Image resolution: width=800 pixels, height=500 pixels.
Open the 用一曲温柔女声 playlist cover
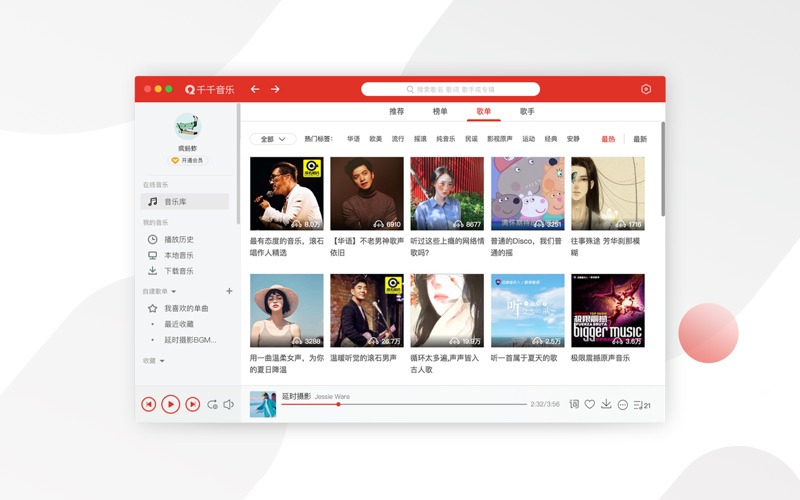287,311
